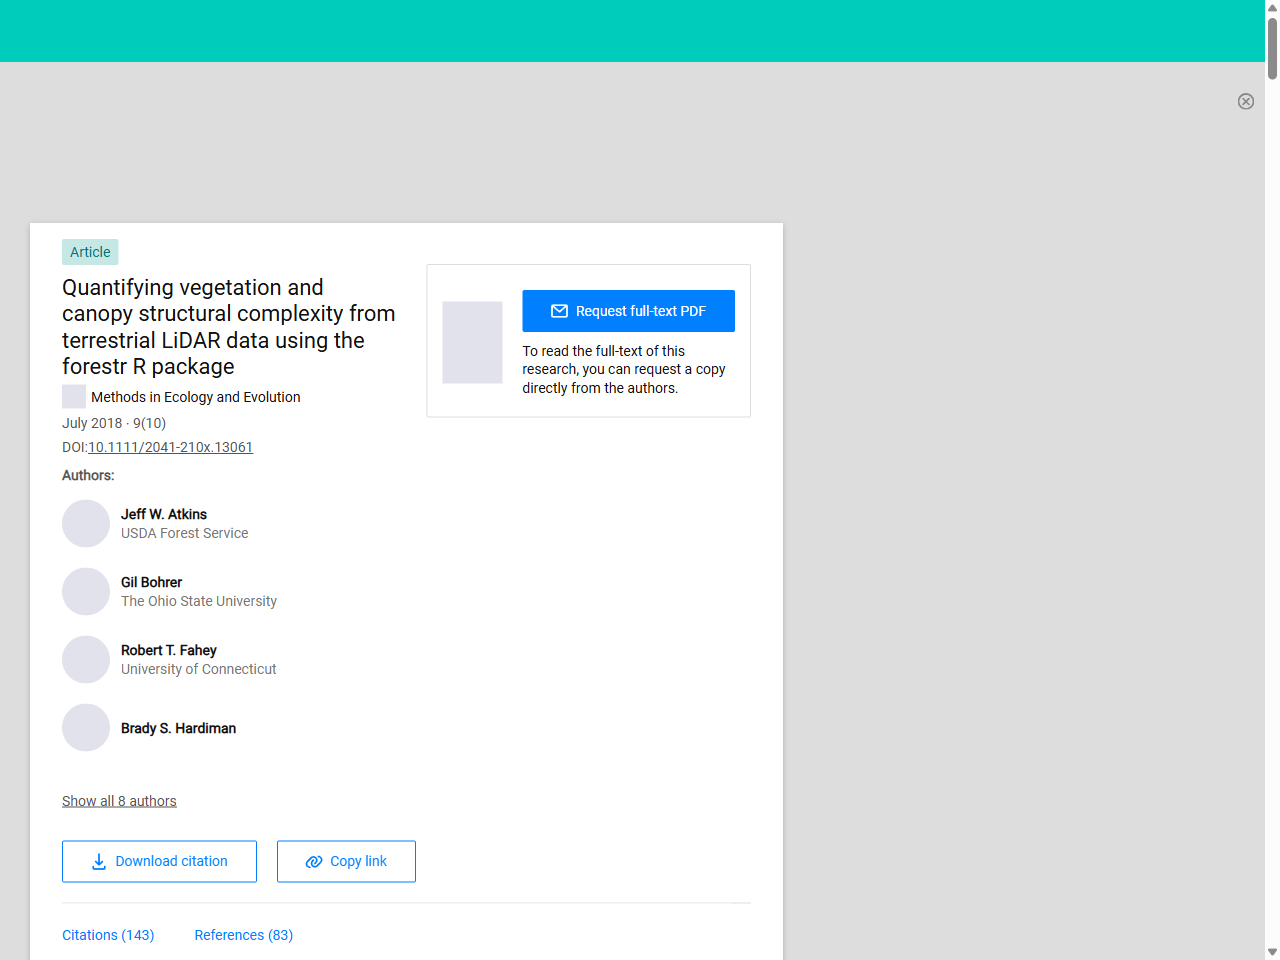Click Gil Bohrer avatar placeholder
Viewport: 1280px width, 960px height.
coord(86,592)
